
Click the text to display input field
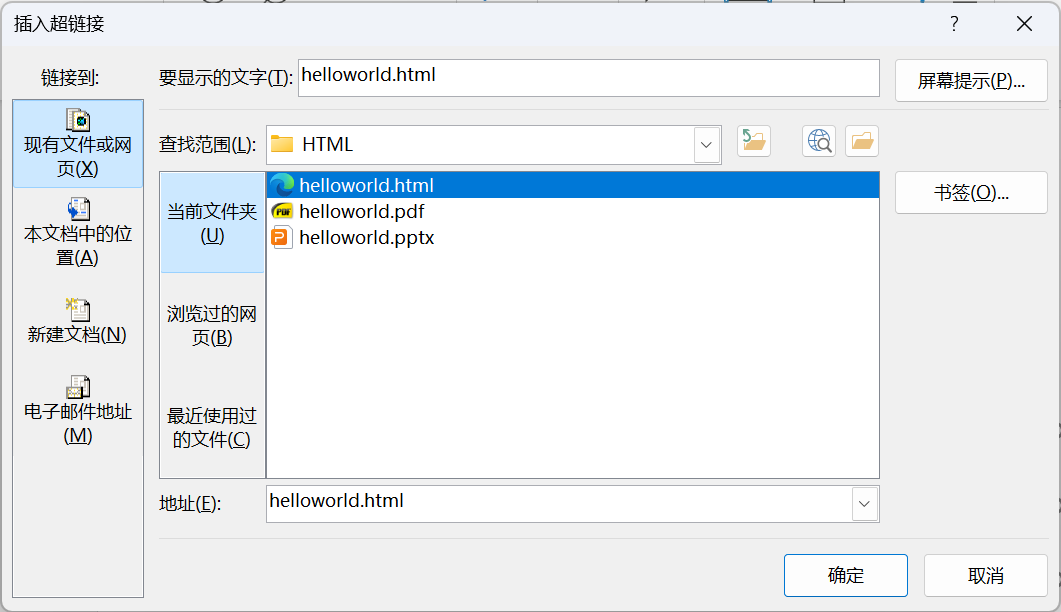coord(589,78)
